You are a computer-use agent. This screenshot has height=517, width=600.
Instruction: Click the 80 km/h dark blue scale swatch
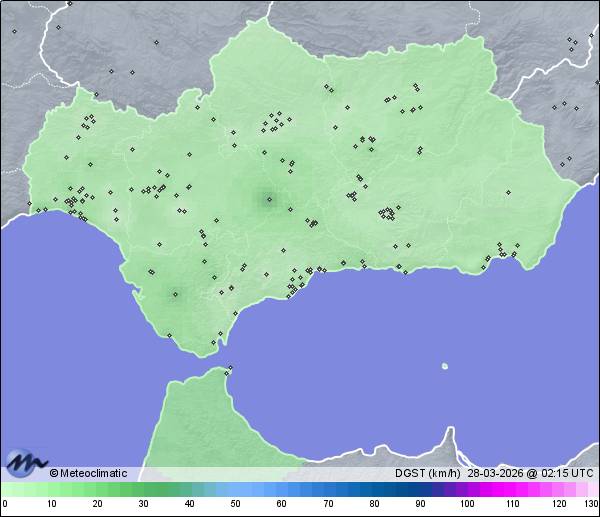pos(374,489)
